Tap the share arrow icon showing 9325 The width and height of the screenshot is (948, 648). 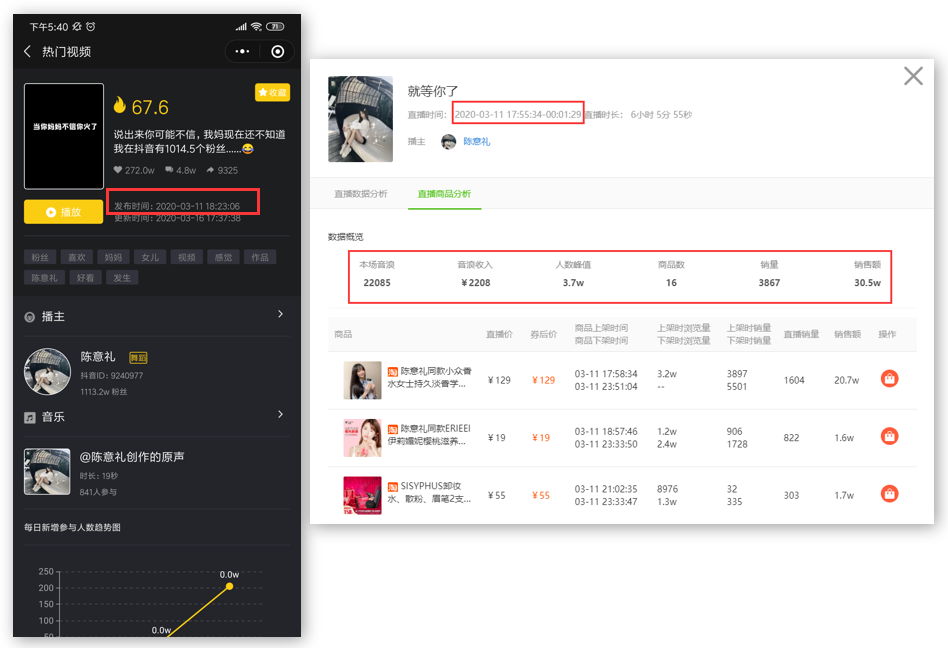210,170
